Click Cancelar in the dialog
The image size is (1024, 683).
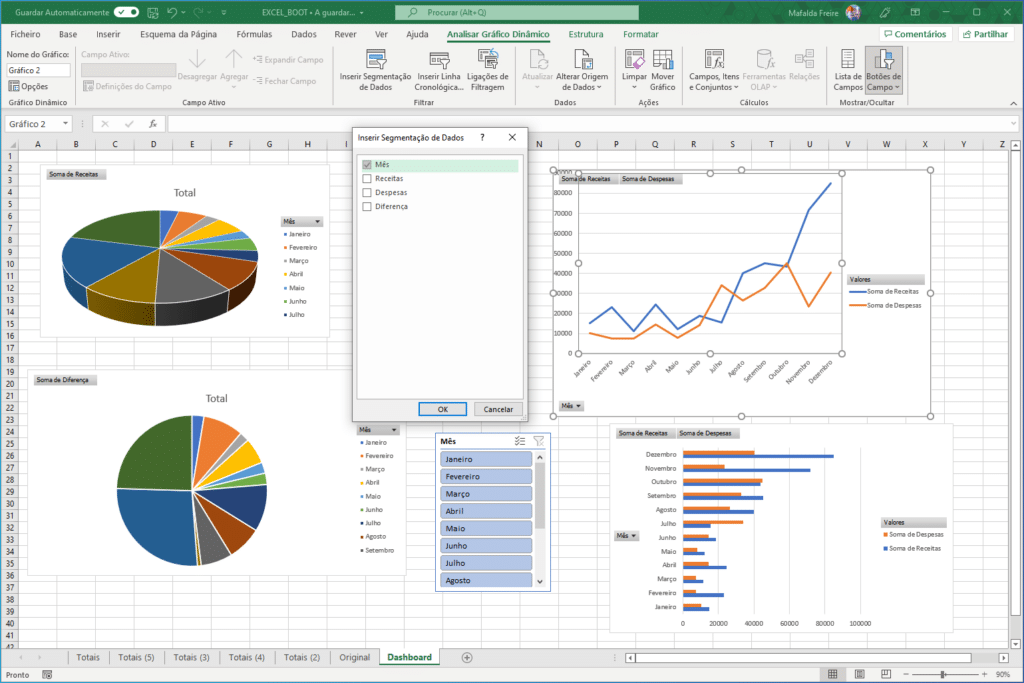[497, 408]
